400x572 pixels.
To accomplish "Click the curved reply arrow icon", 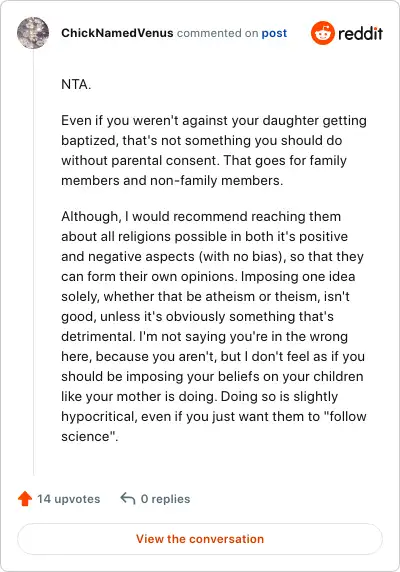I will 128,498.
